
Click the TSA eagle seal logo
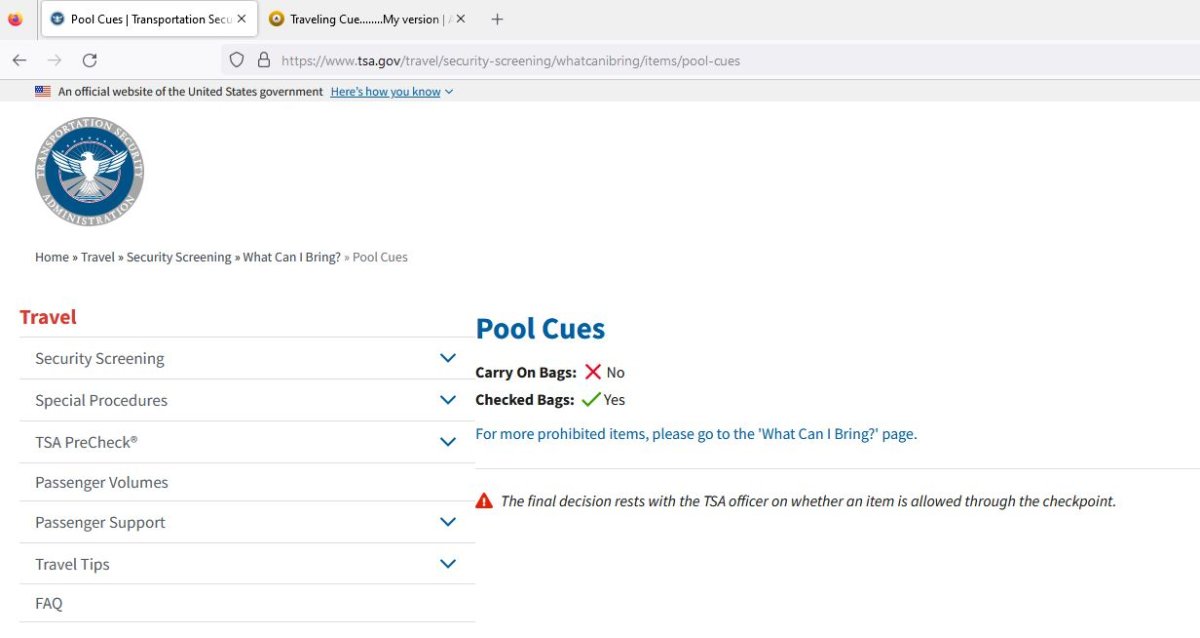89,171
